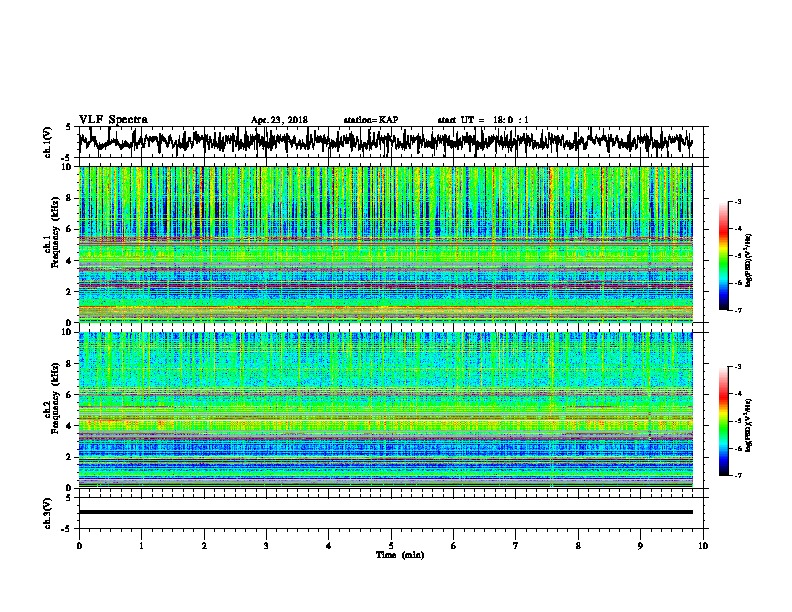Click the ch.2 colorbar label "log(PSD)(V²/Hz)"
The height and width of the screenshot is (612, 792).
[x=748, y=425]
